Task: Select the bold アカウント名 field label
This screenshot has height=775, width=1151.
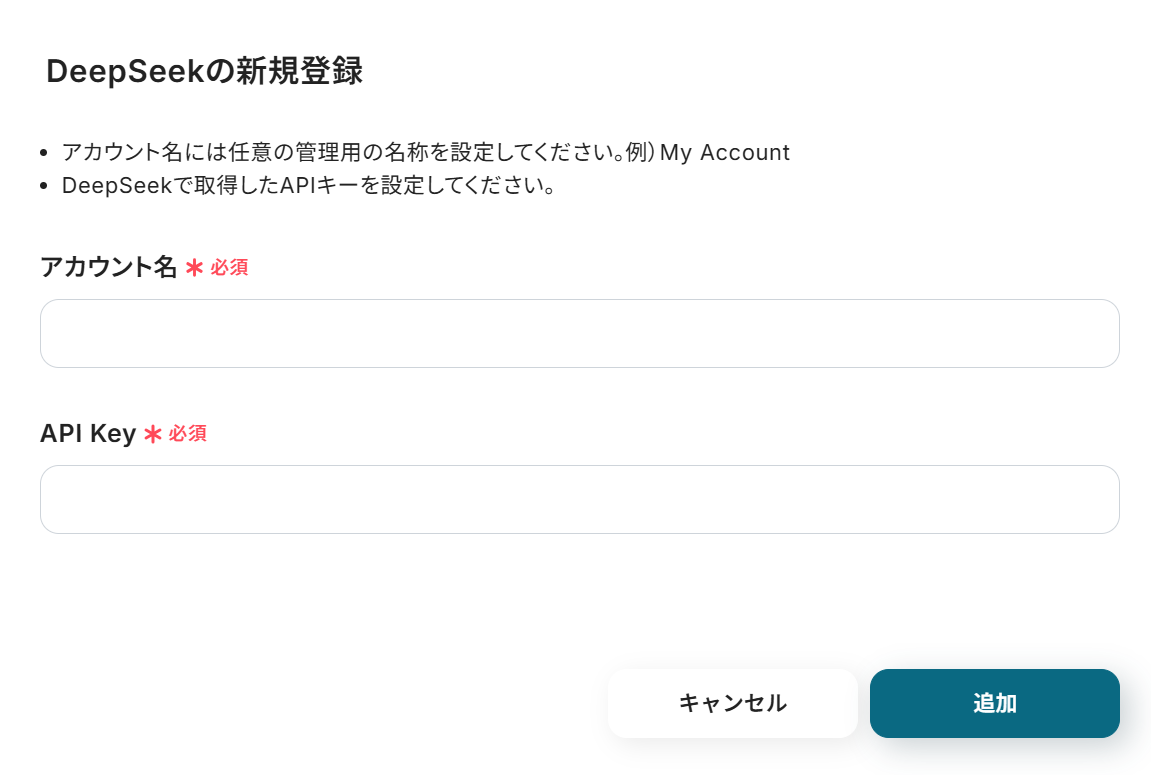Action: pos(108,267)
